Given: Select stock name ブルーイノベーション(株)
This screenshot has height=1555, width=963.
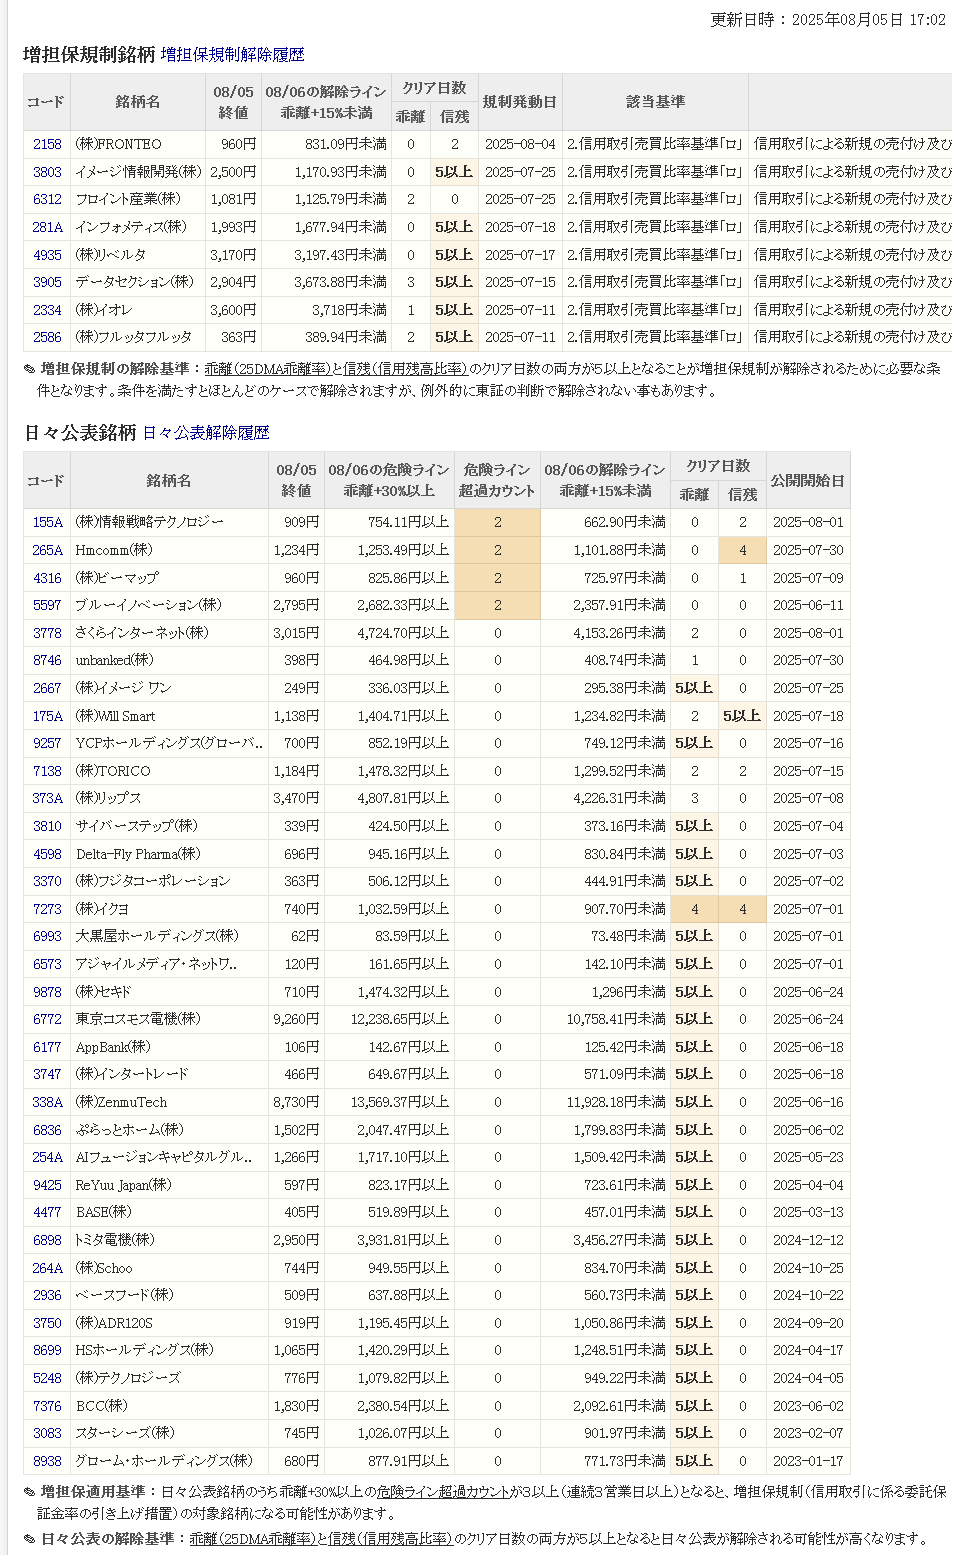Looking at the screenshot, I should [149, 605].
